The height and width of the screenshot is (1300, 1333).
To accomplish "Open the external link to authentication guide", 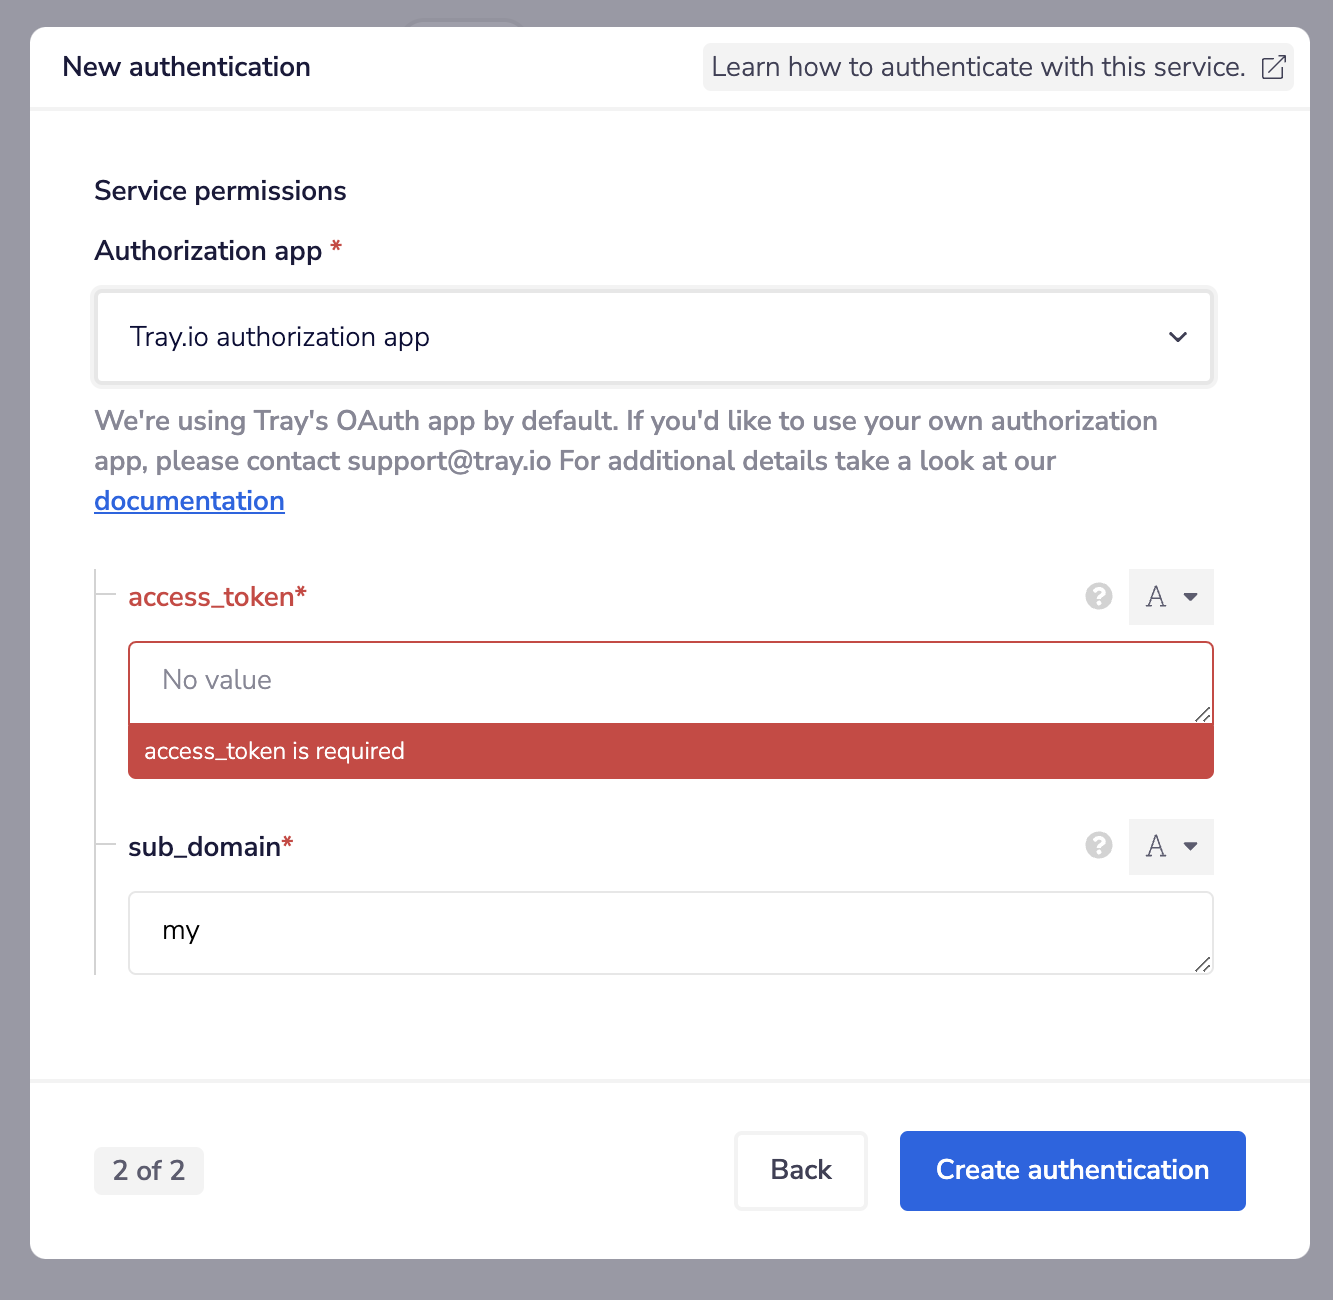I will point(1273,67).
